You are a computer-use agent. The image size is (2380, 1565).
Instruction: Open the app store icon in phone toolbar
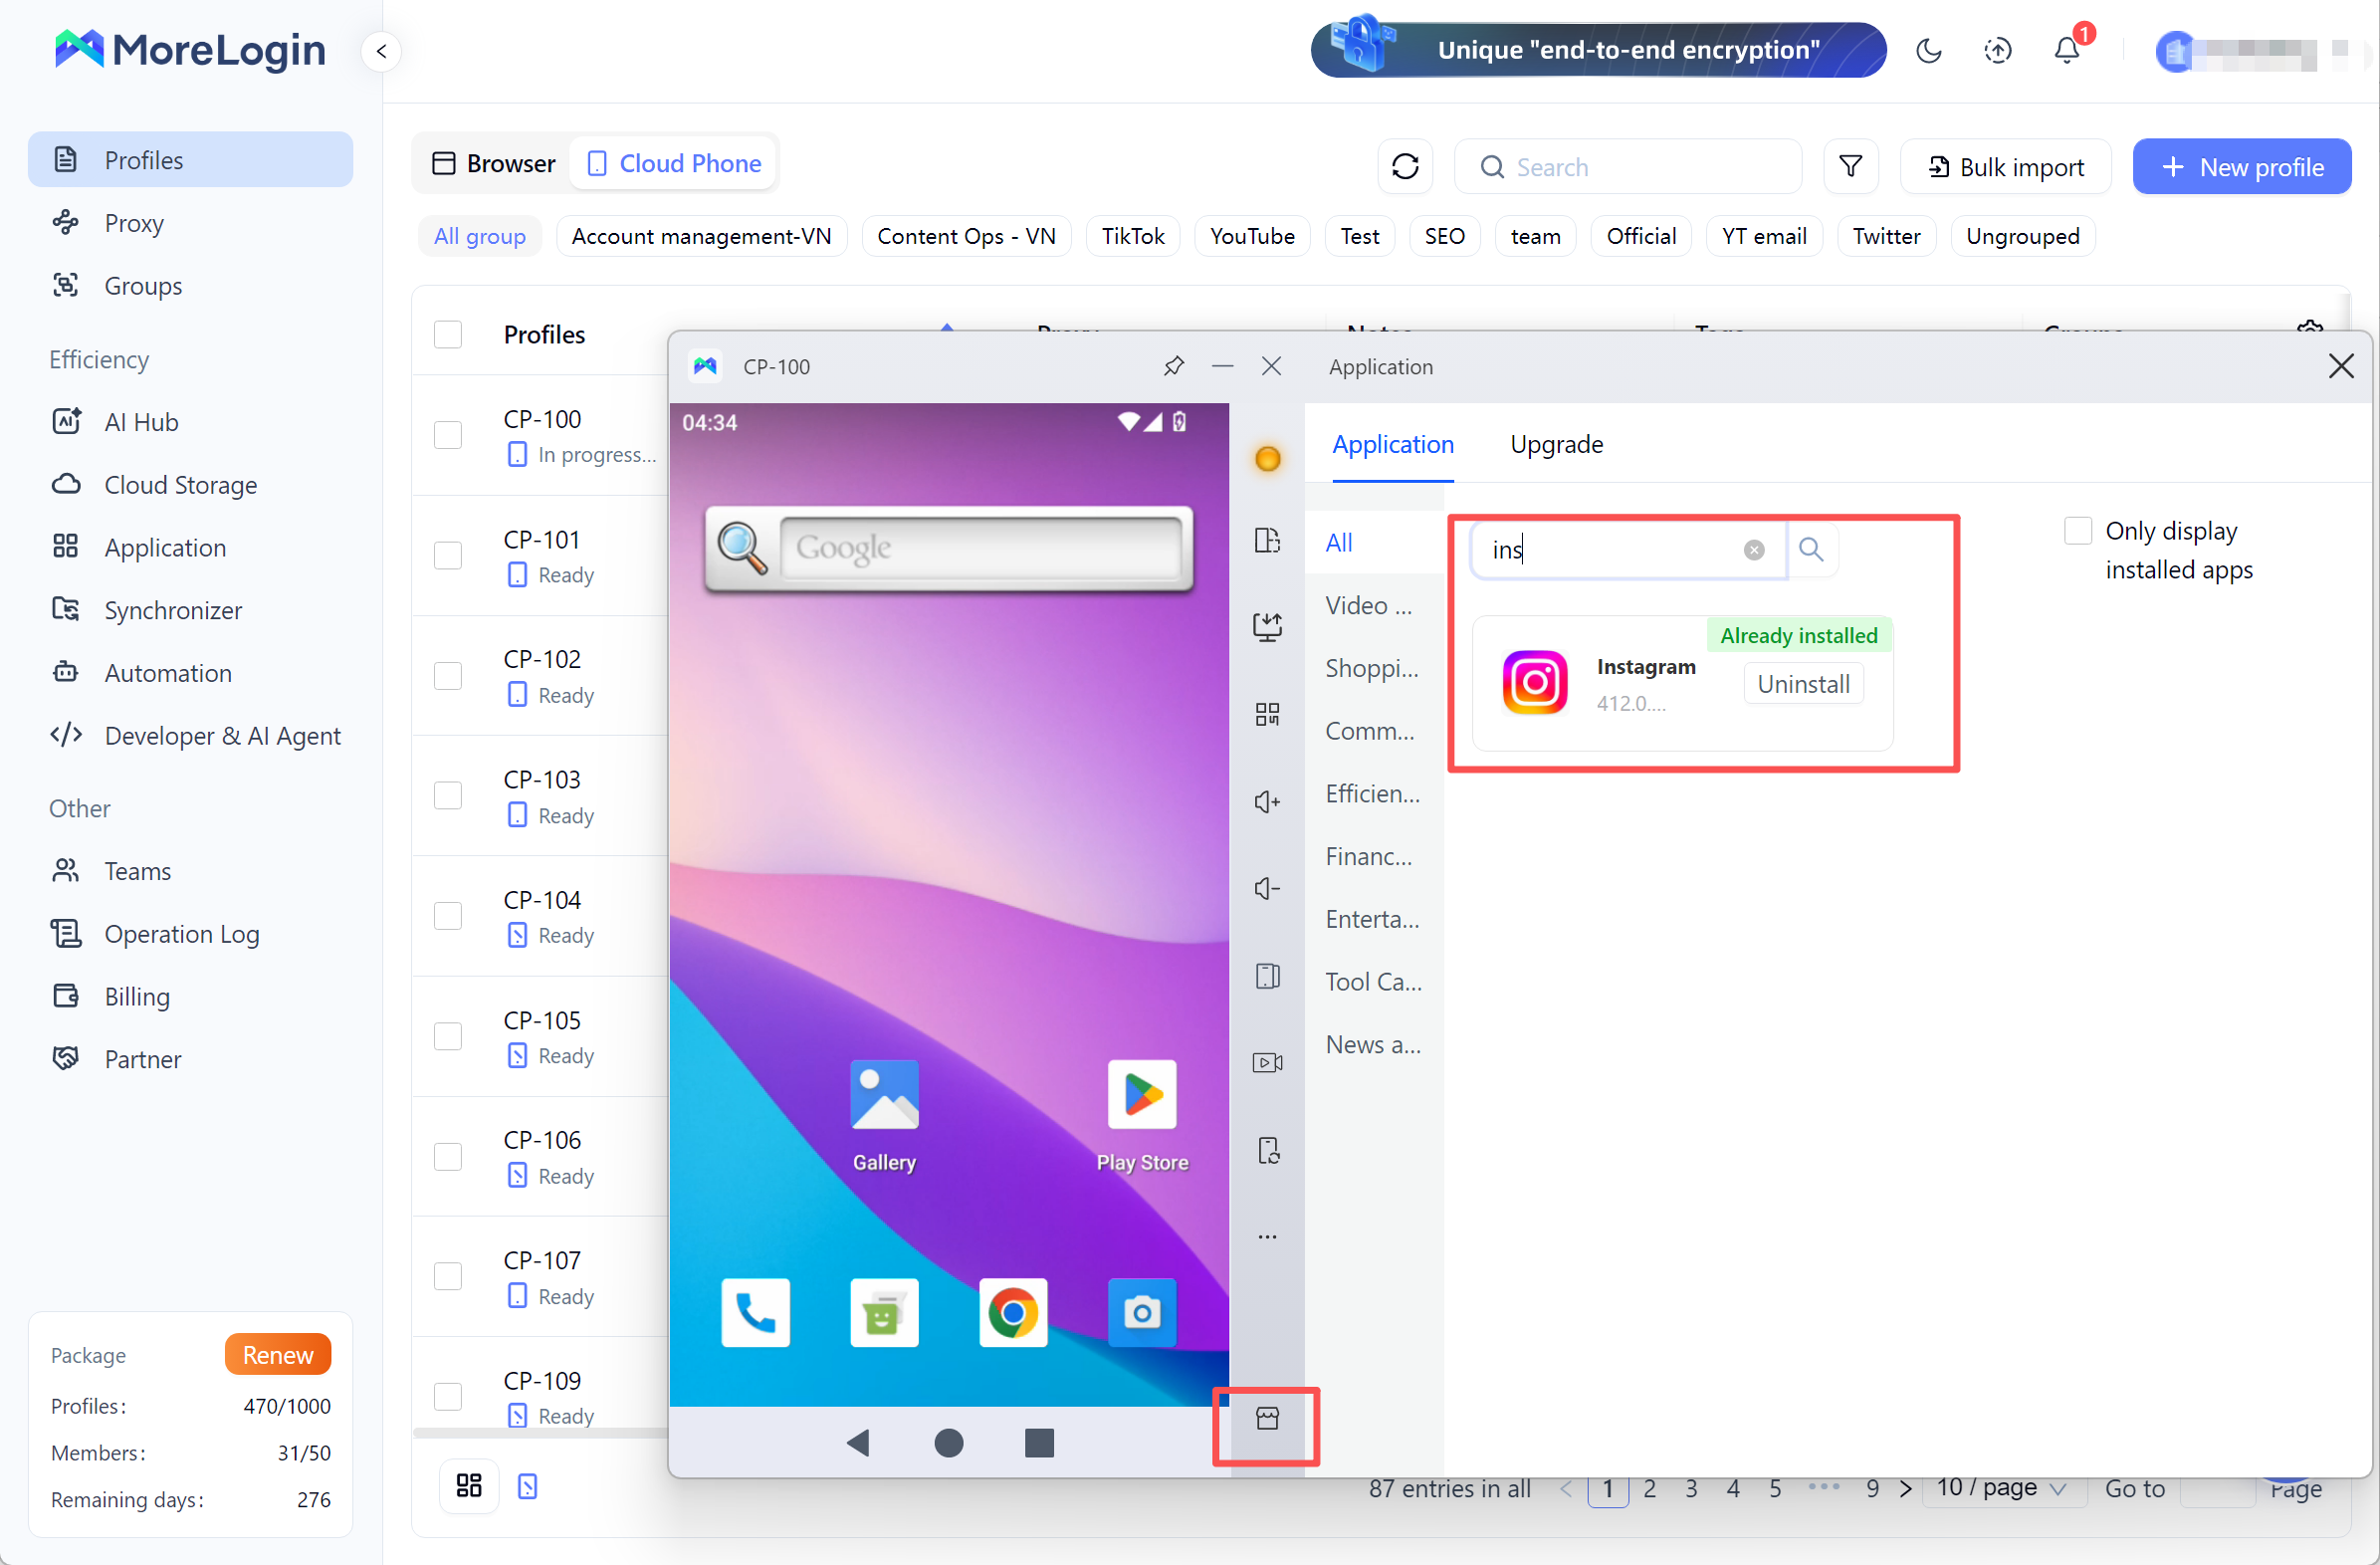tap(1267, 1418)
